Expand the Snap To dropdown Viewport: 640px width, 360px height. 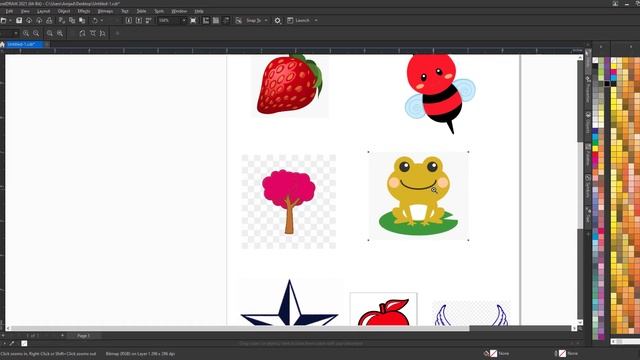[266, 20]
